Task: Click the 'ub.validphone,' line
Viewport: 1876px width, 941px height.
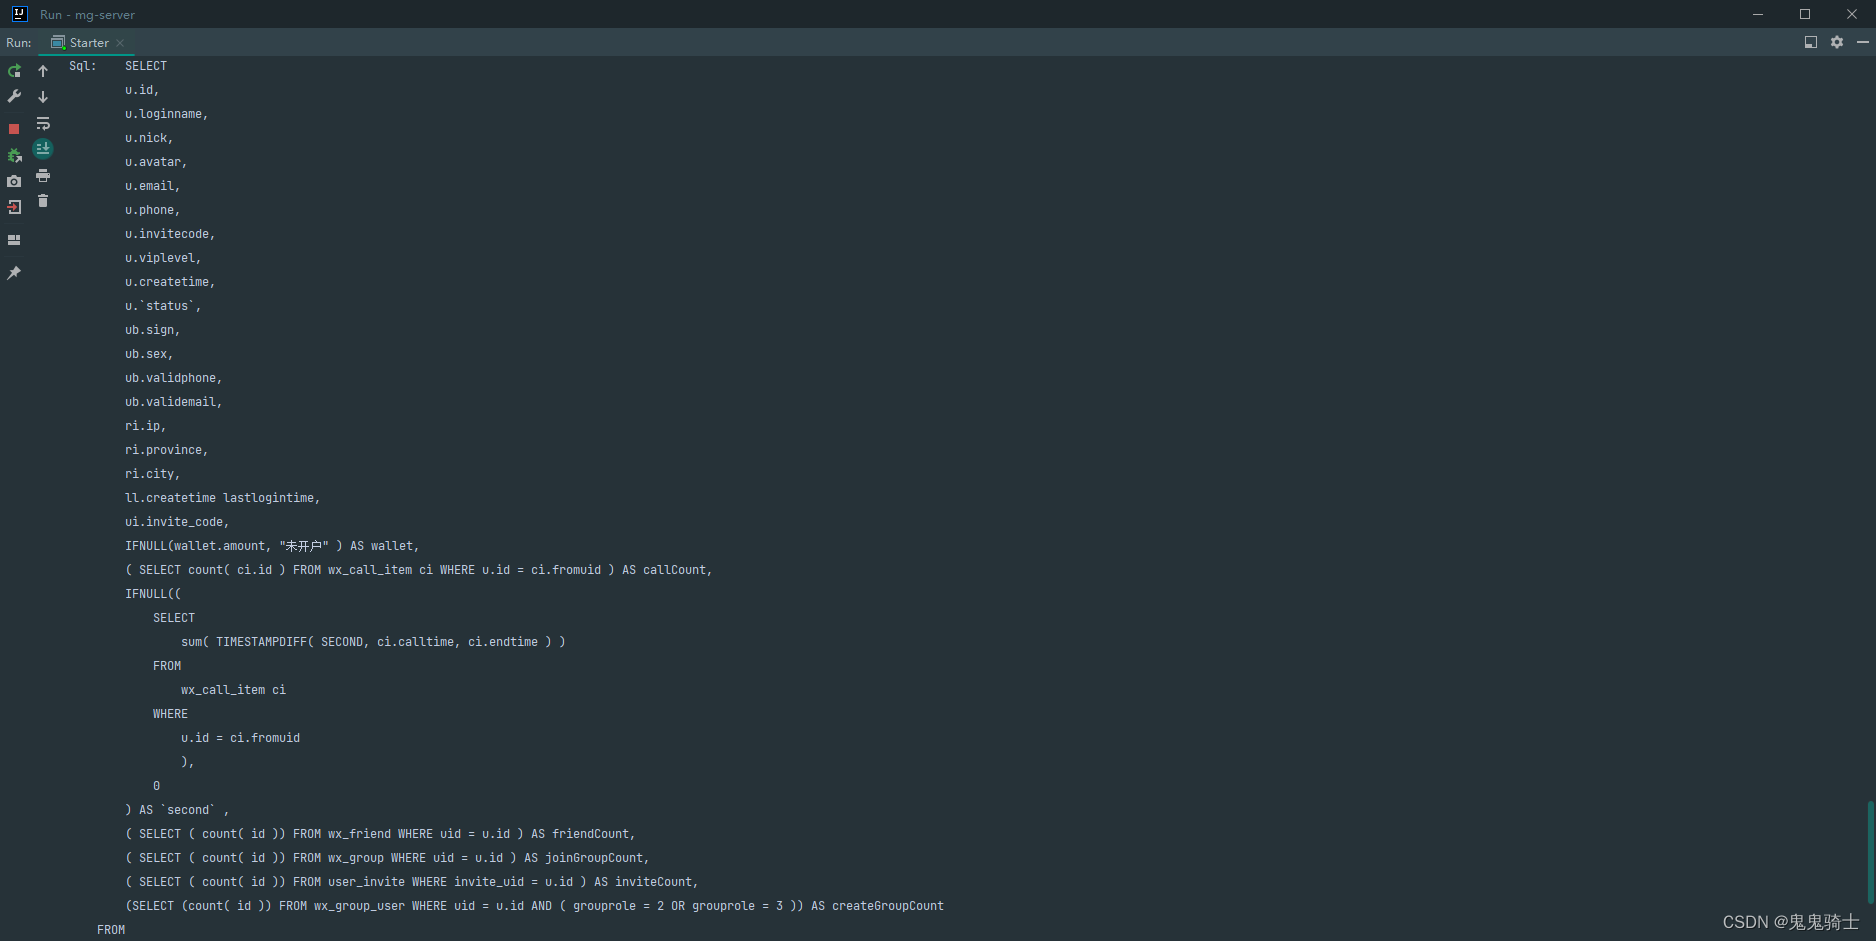Action: [x=174, y=378]
